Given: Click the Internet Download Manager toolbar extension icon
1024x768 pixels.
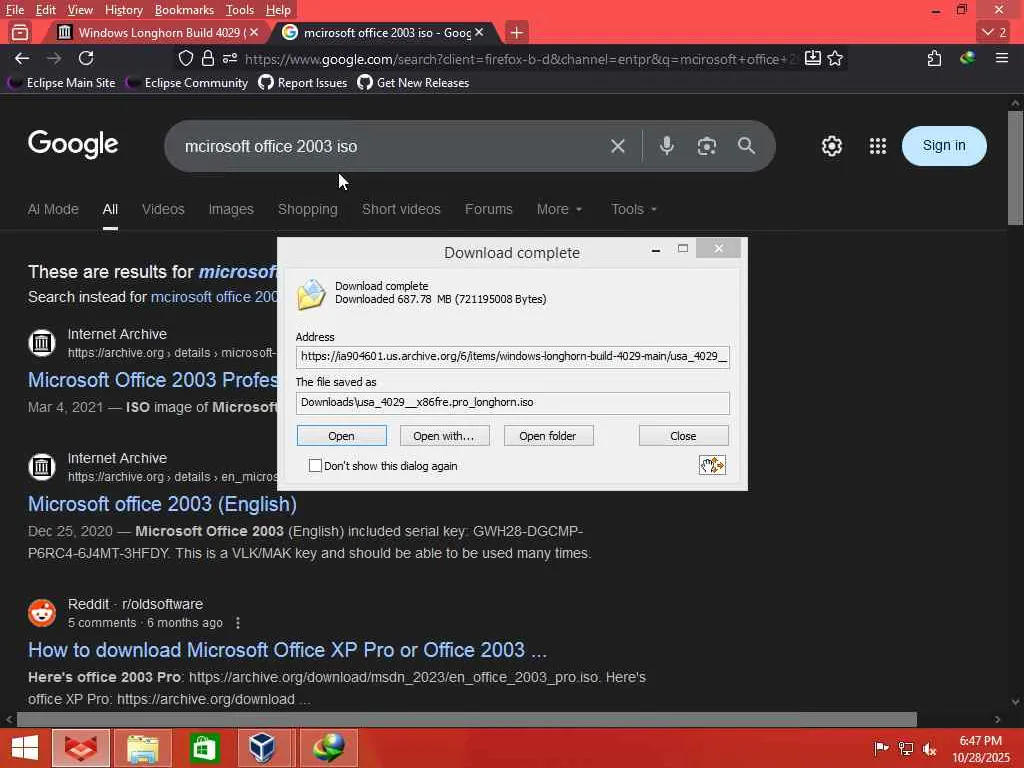Looking at the screenshot, I should coord(967,58).
